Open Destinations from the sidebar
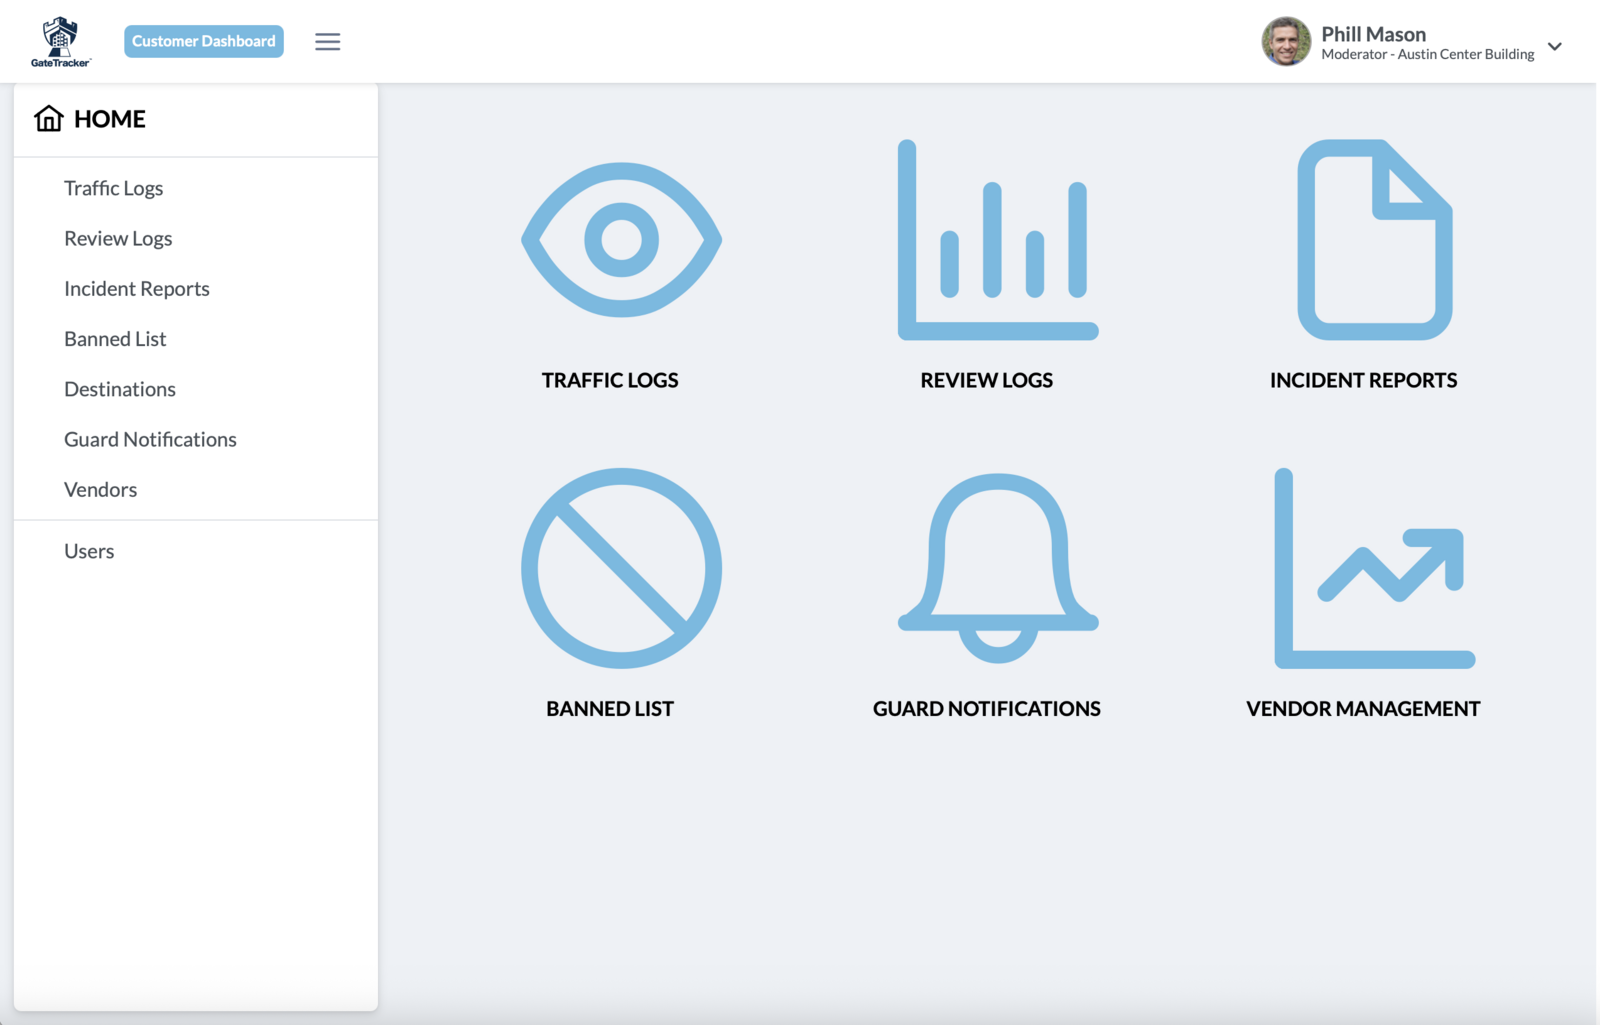The height and width of the screenshot is (1025, 1600). click(120, 389)
